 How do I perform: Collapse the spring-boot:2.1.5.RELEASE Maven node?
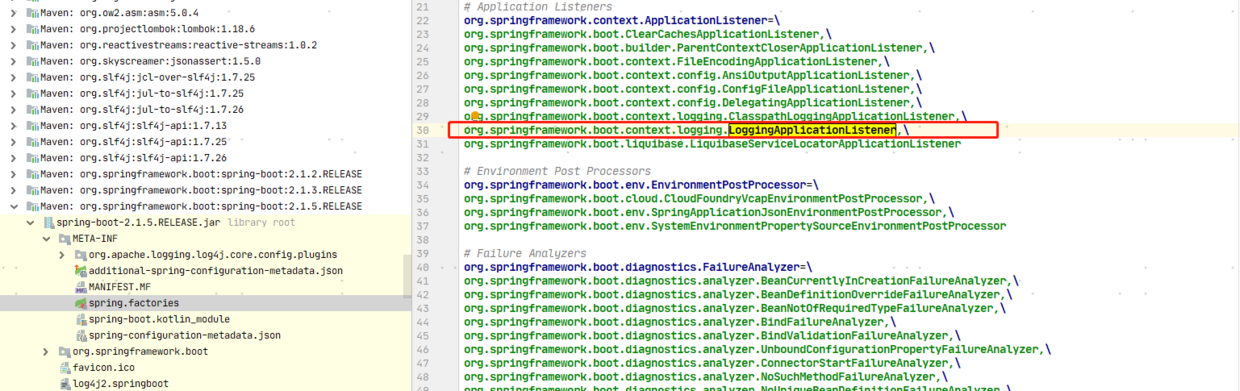(13, 206)
